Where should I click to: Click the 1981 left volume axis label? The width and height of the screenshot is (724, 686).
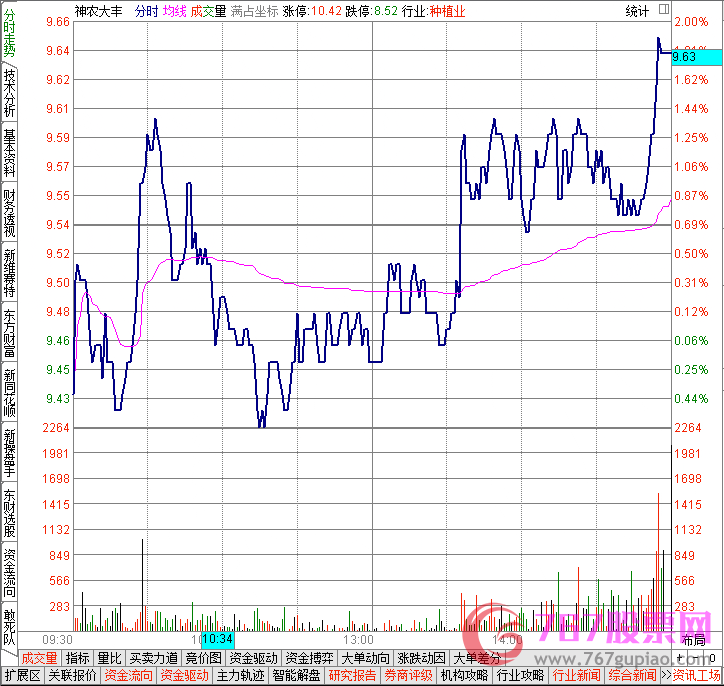click(55, 453)
